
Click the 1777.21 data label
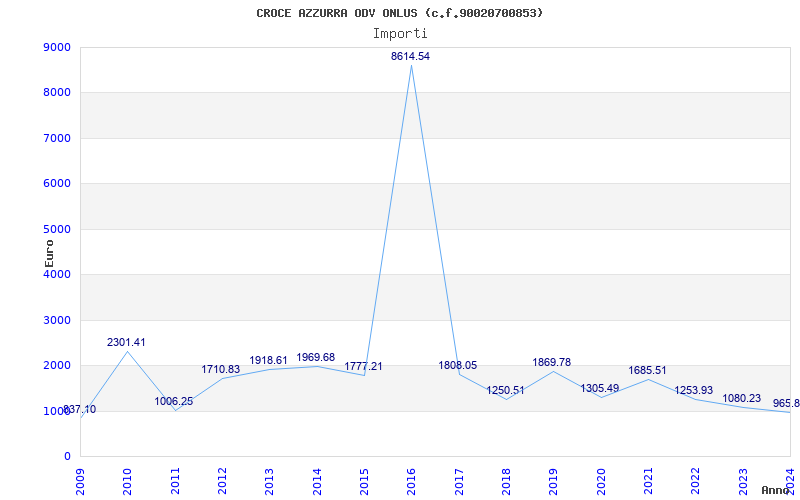click(363, 366)
